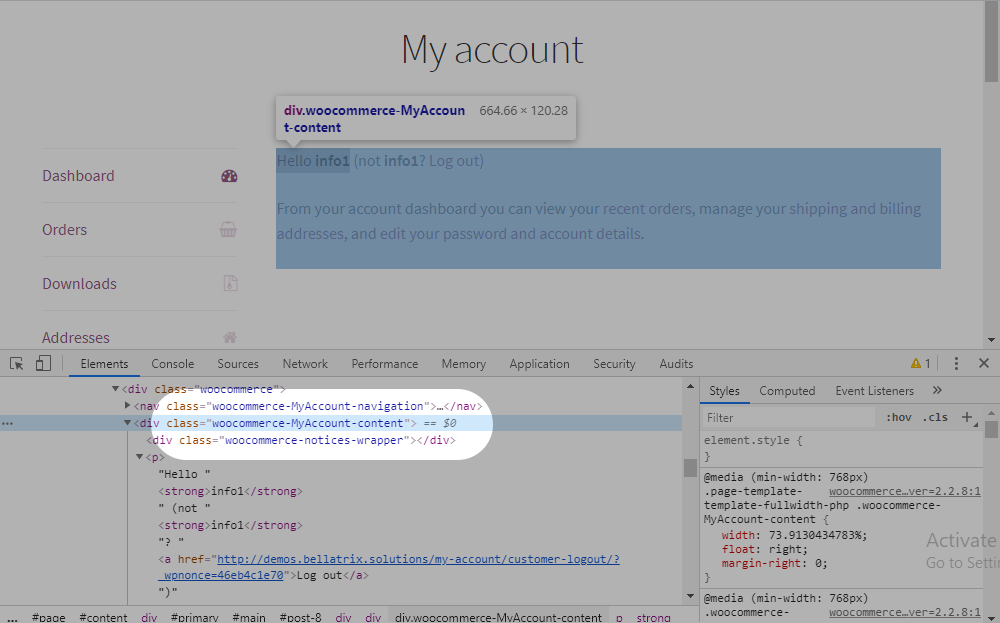The image size is (1000, 623).
Task: Open the Performance tab
Action: point(385,363)
